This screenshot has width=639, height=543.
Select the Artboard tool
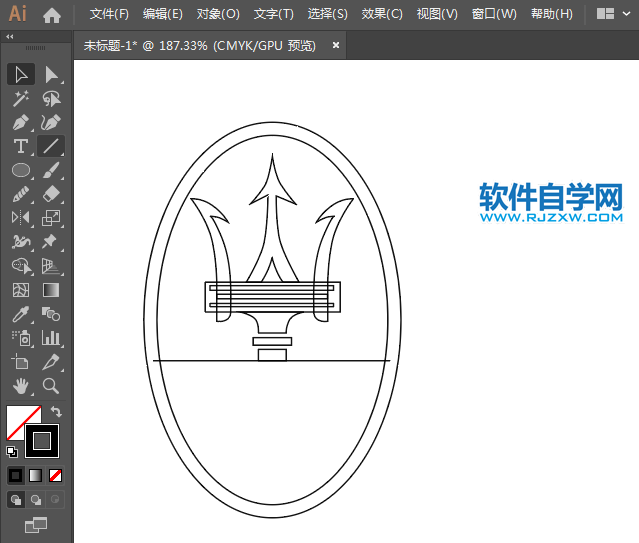click(x=21, y=362)
